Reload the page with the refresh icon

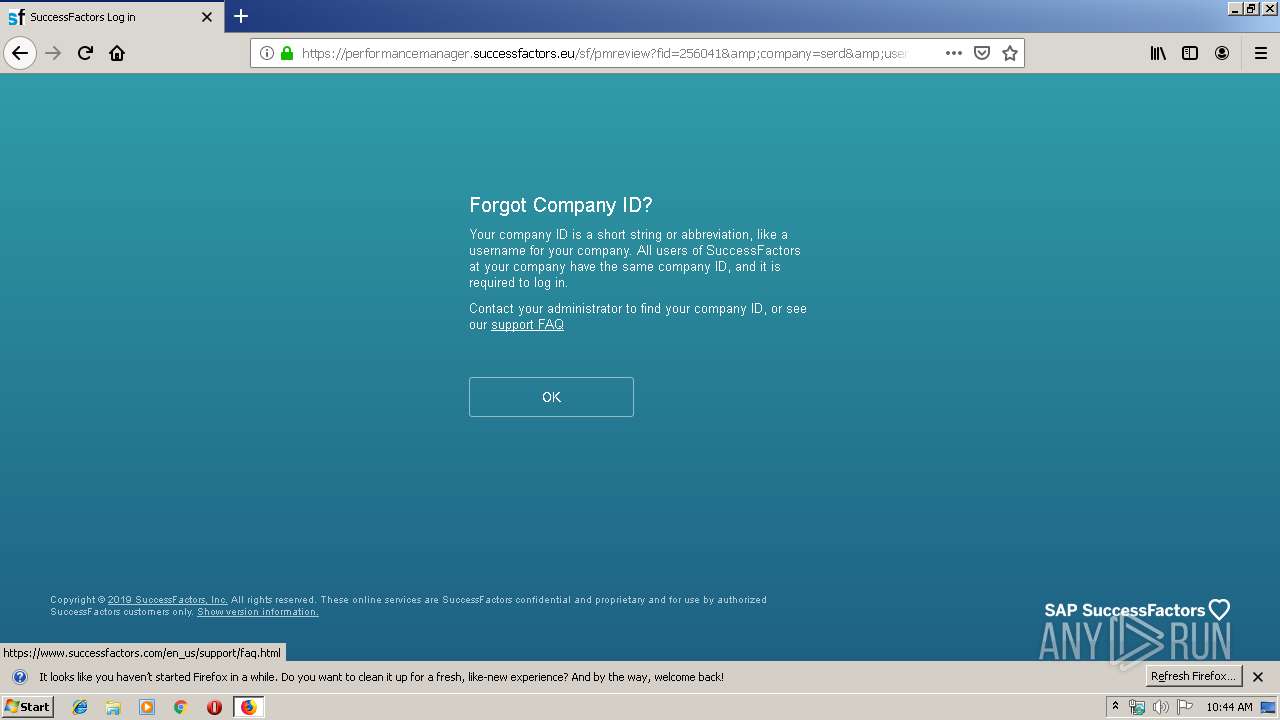85,53
